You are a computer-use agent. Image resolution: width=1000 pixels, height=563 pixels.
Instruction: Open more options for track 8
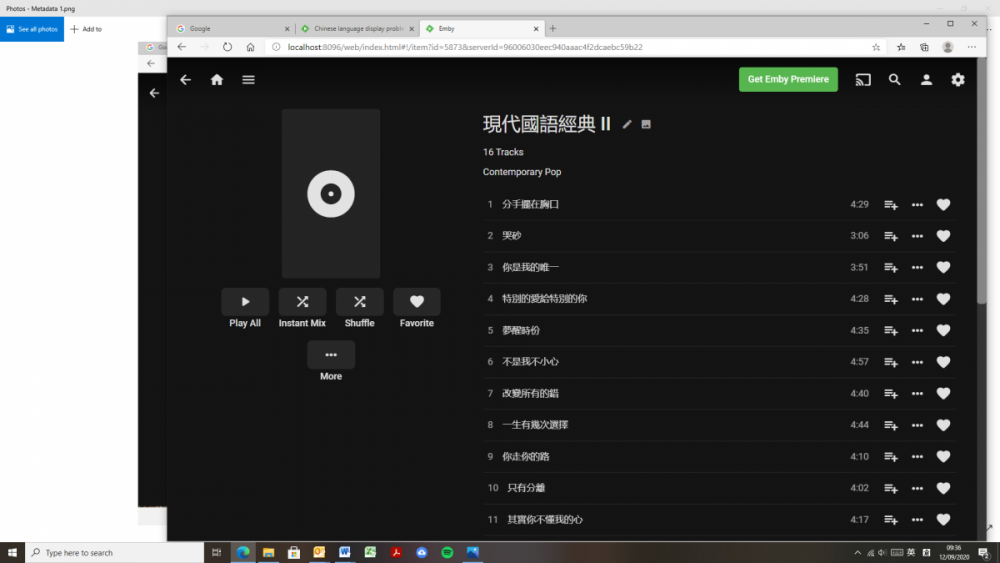point(917,425)
